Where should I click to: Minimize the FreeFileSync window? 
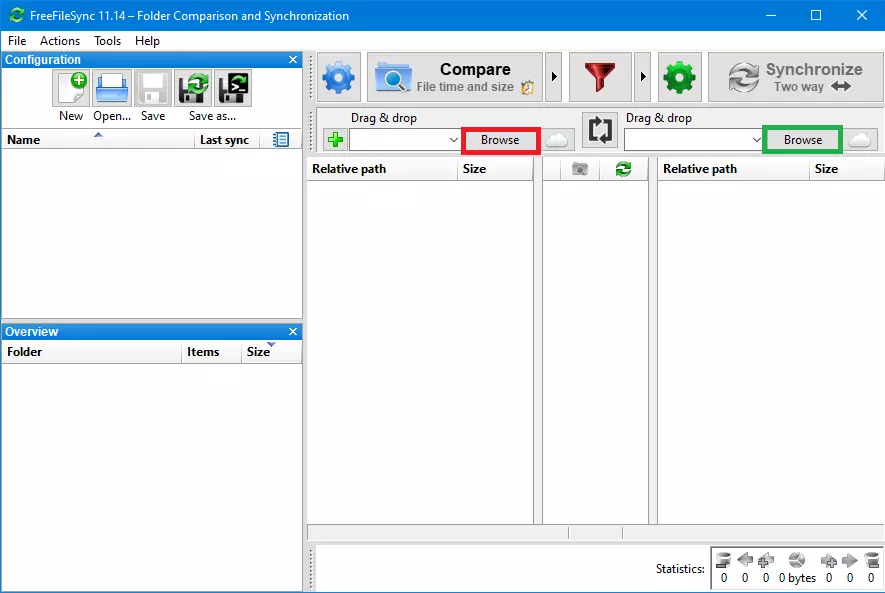[770, 15]
